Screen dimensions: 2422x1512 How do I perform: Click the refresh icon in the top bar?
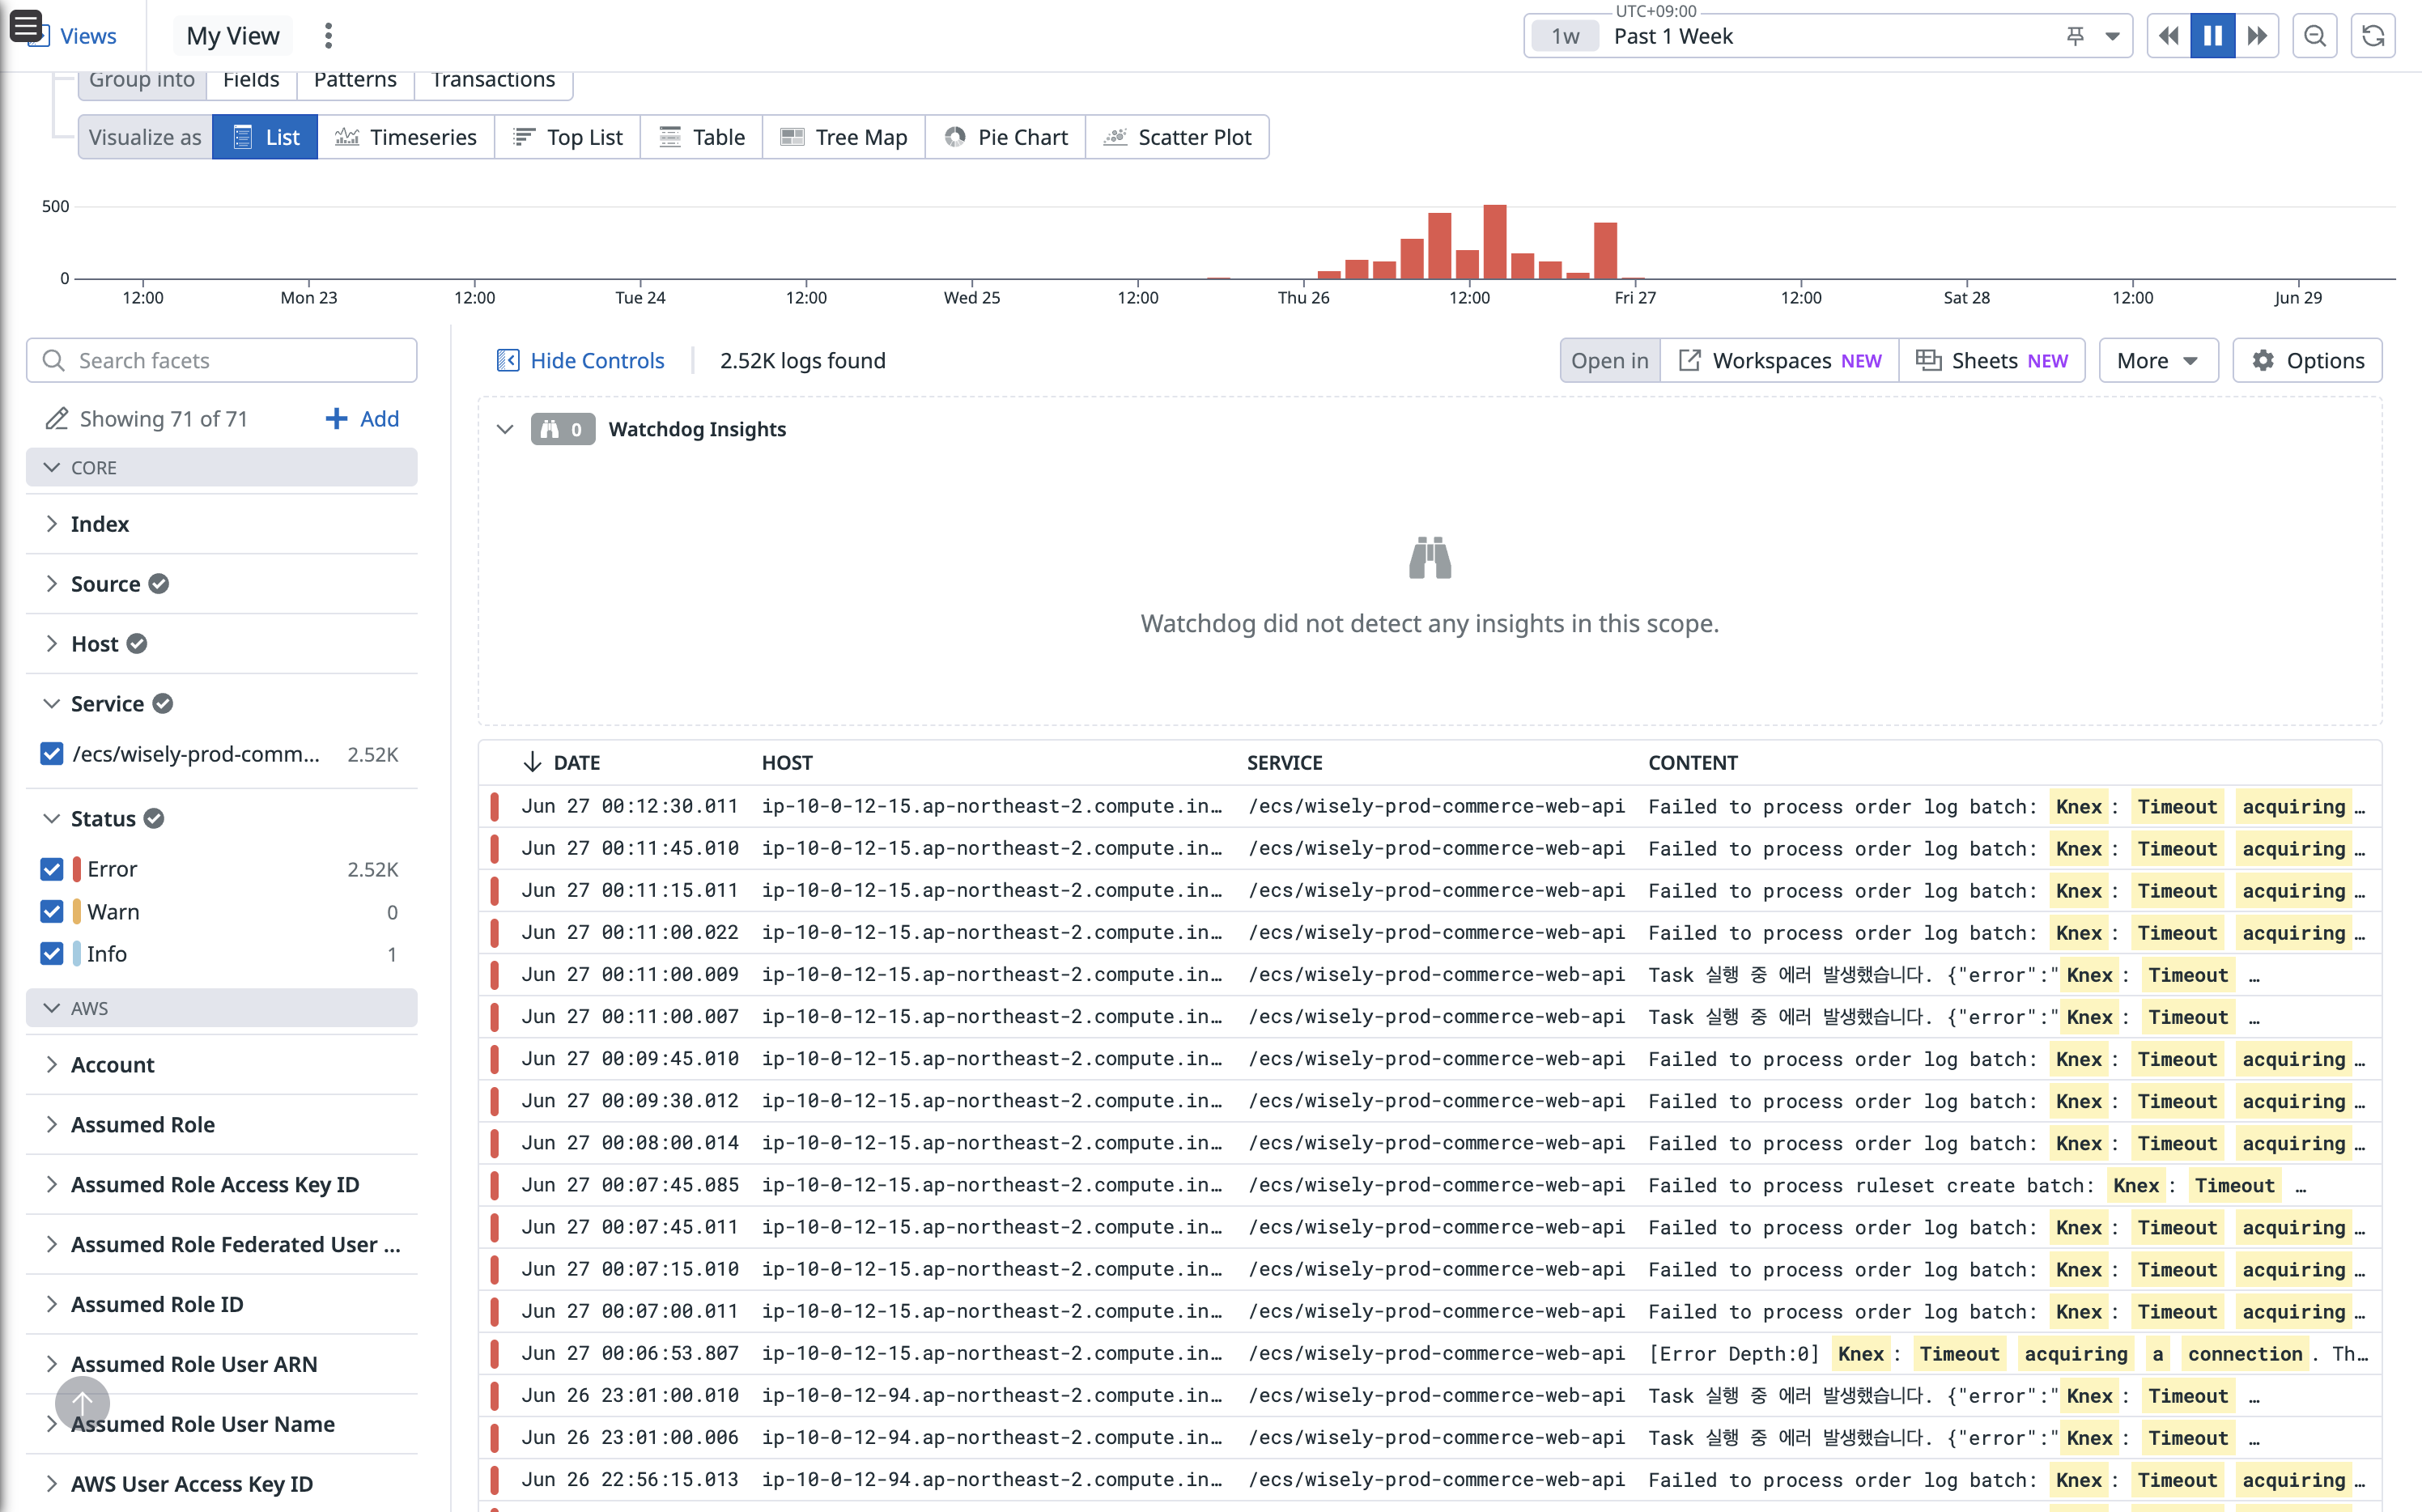coord(2372,36)
